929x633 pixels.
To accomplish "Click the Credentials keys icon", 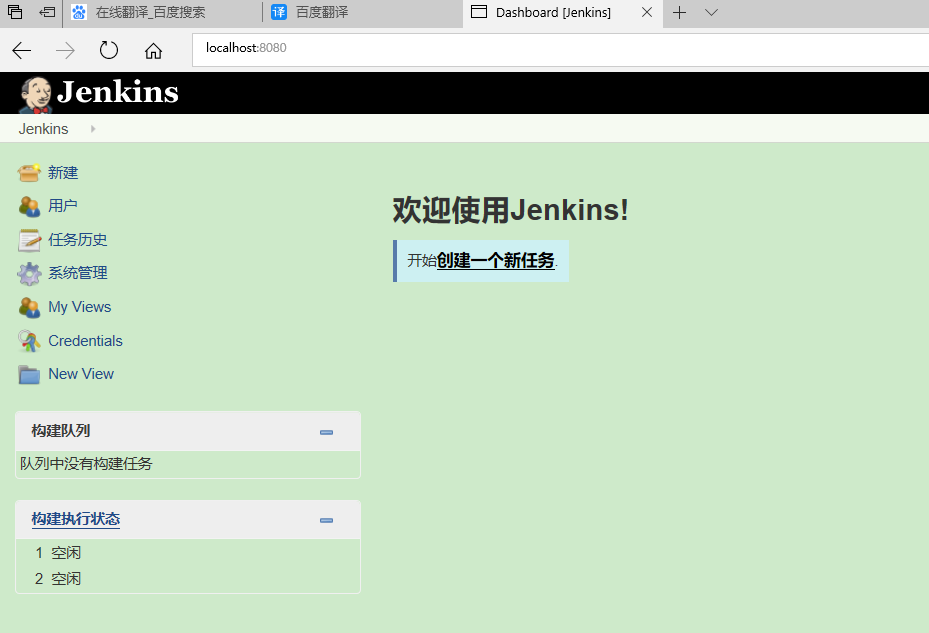I will 29,341.
